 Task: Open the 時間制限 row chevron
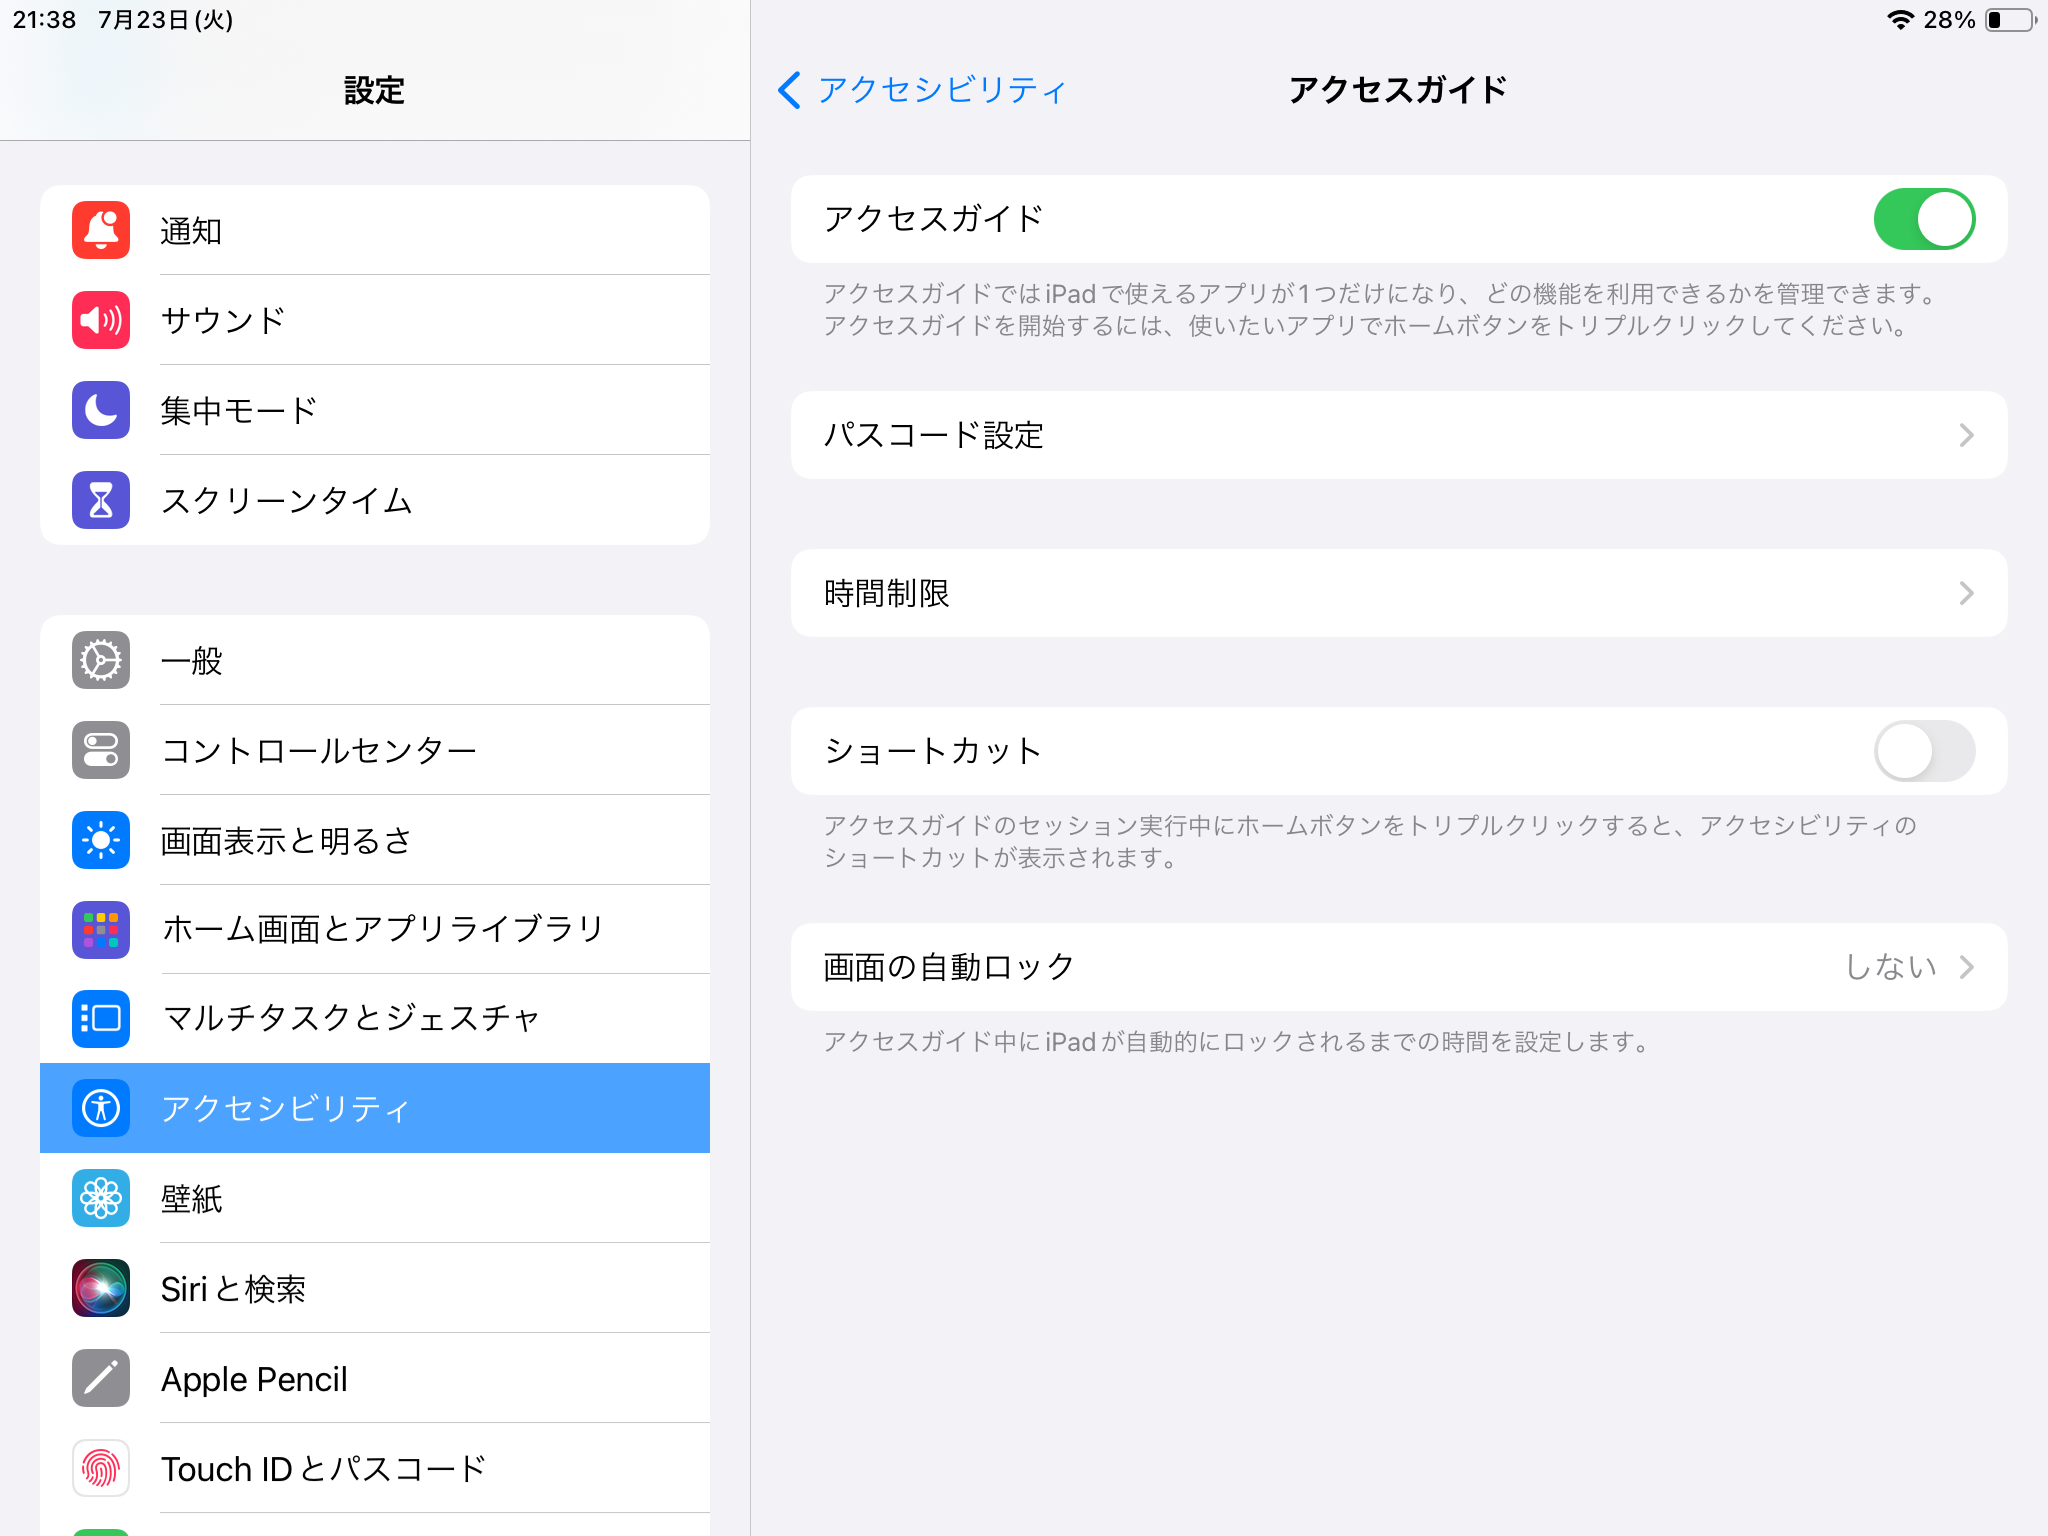pyautogui.click(x=1965, y=593)
